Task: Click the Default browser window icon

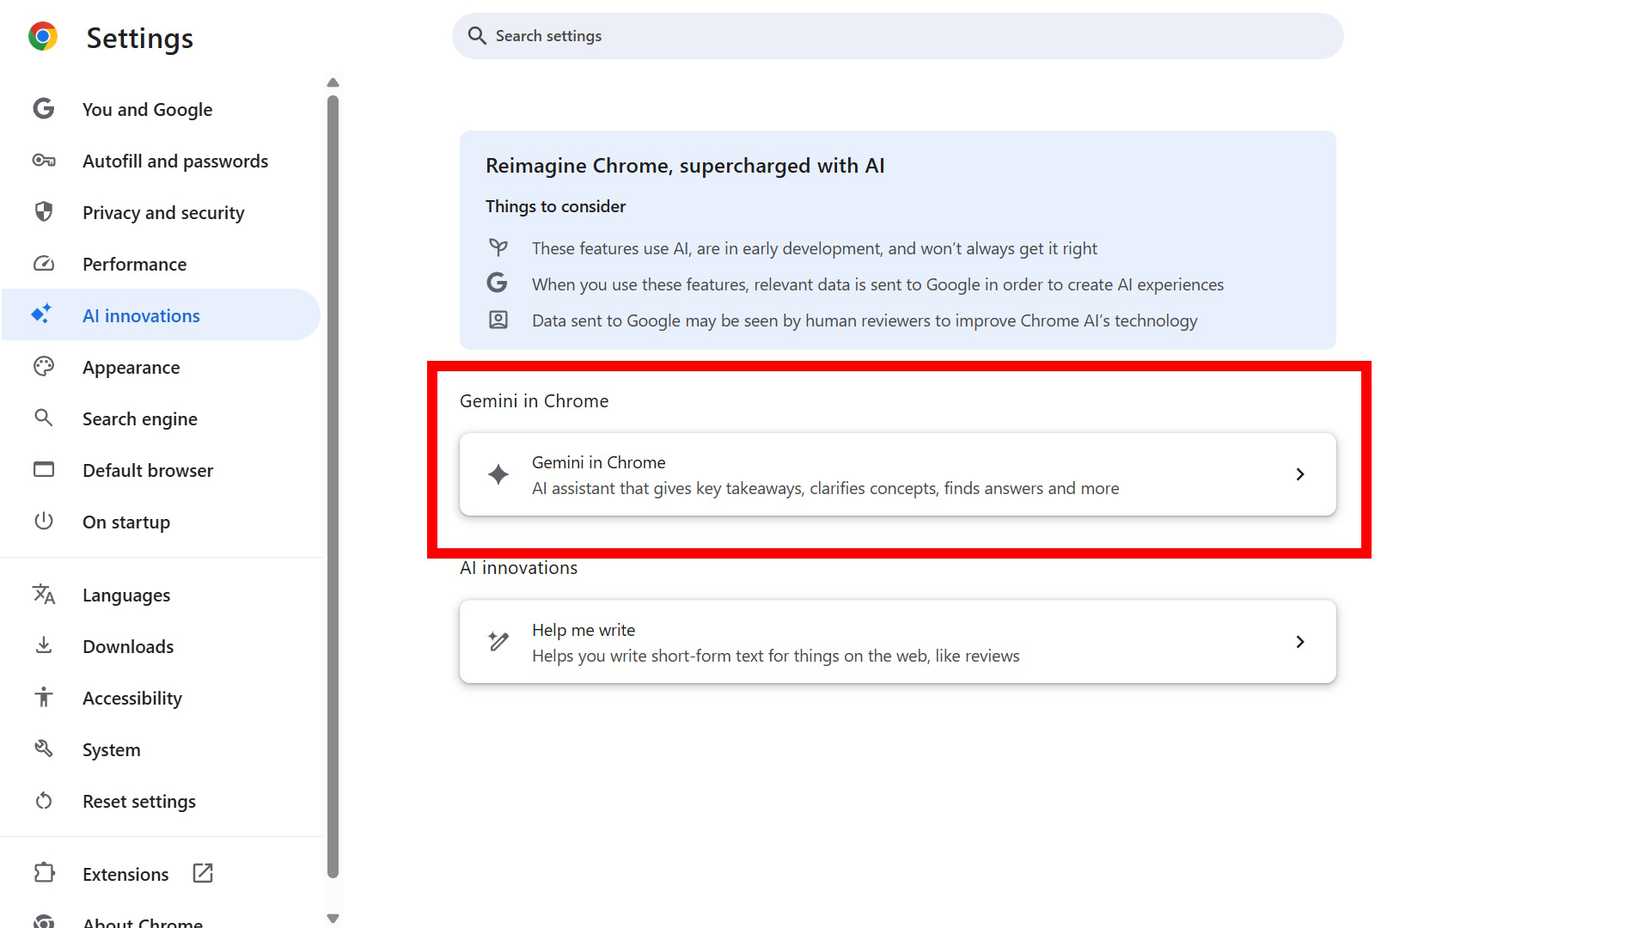Action: tap(43, 470)
